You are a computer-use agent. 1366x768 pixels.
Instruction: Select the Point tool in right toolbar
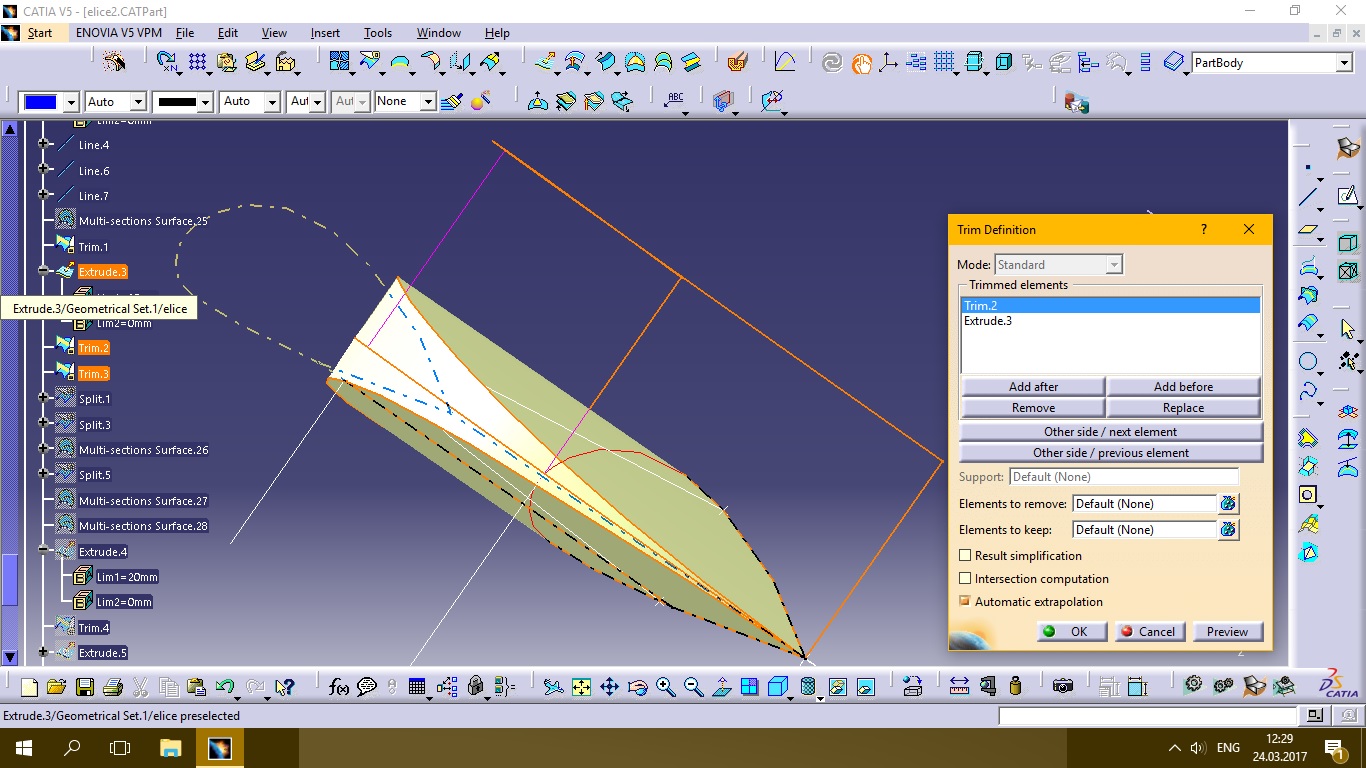coord(1308,168)
